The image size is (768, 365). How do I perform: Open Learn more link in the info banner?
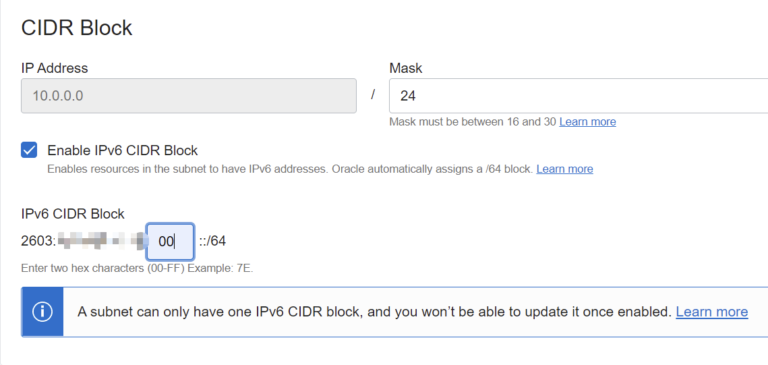pyautogui.click(x=712, y=312)
